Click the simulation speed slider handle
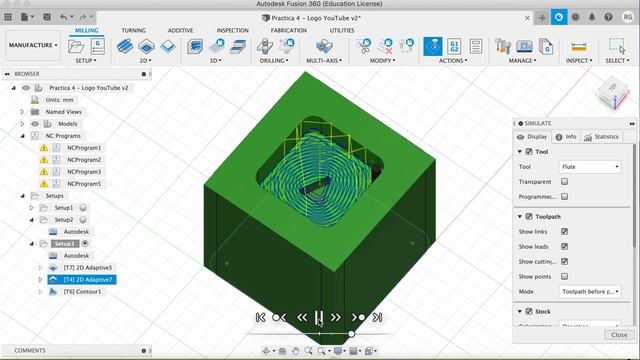Viewport: 640px width, 360px height. click(x=351, y=334)
